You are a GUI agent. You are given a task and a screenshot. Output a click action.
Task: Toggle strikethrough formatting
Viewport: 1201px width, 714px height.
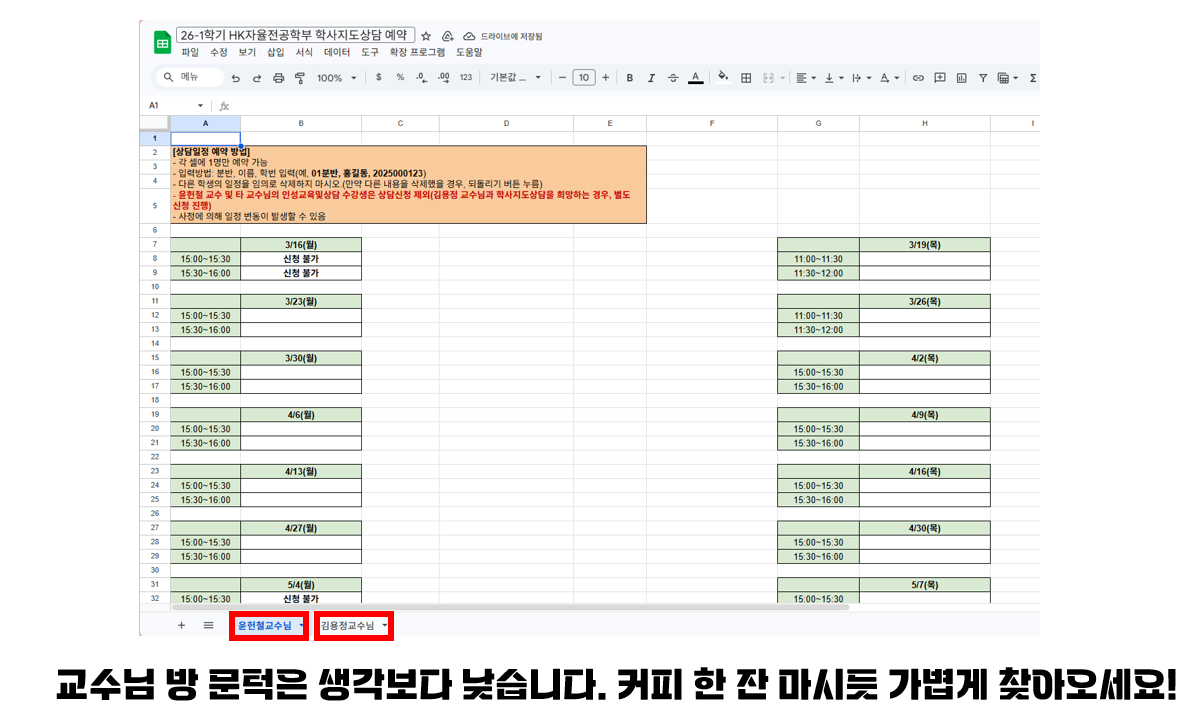tap(673, 78)
